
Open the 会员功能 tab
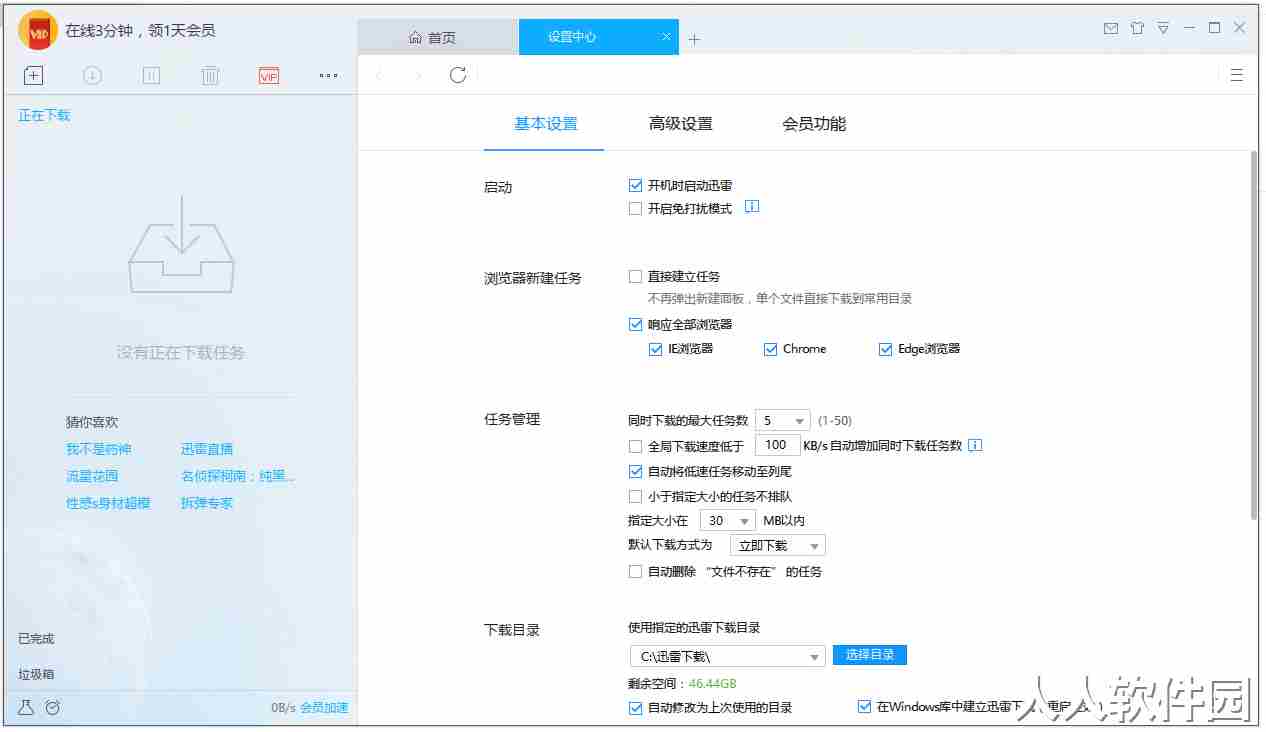click(814, 124)
